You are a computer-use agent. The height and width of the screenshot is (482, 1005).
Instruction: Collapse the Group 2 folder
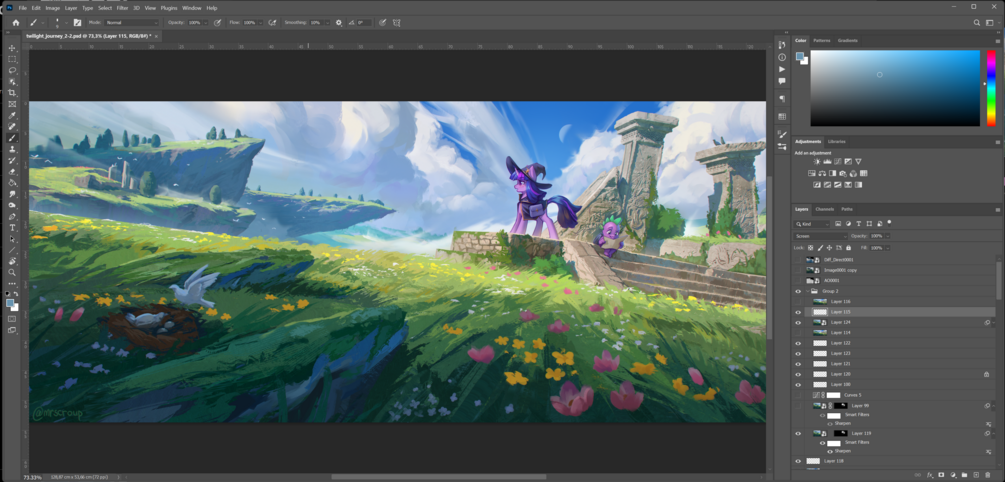807,291
